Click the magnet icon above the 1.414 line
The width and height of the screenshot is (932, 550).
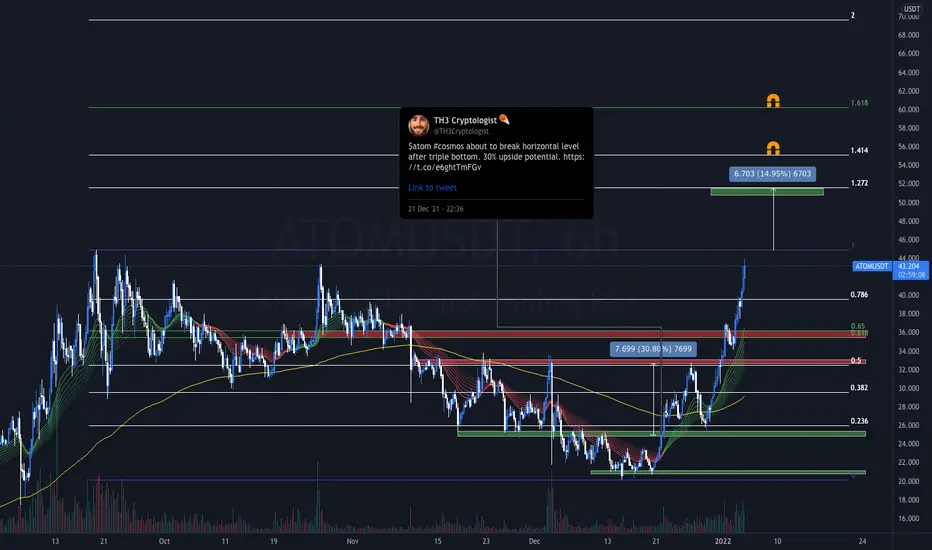click(x=773, y=147)
